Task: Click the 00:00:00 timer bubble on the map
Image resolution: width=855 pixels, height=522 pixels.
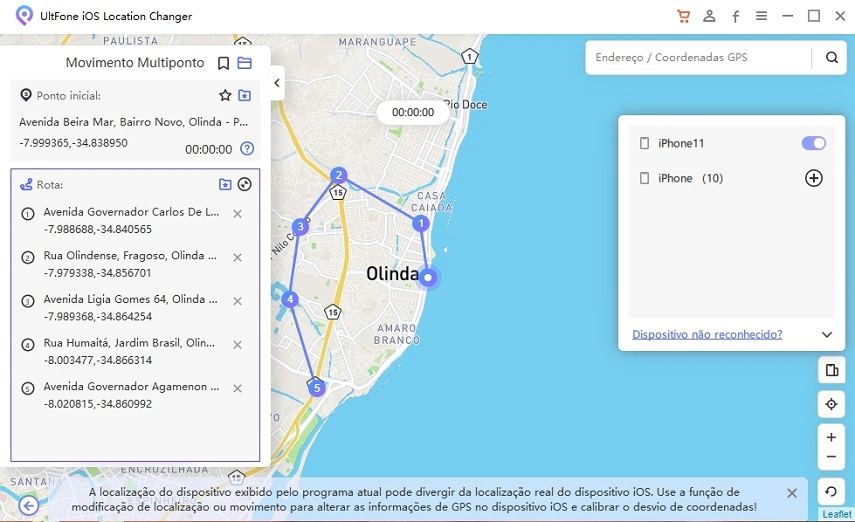Action: point(413,112)
